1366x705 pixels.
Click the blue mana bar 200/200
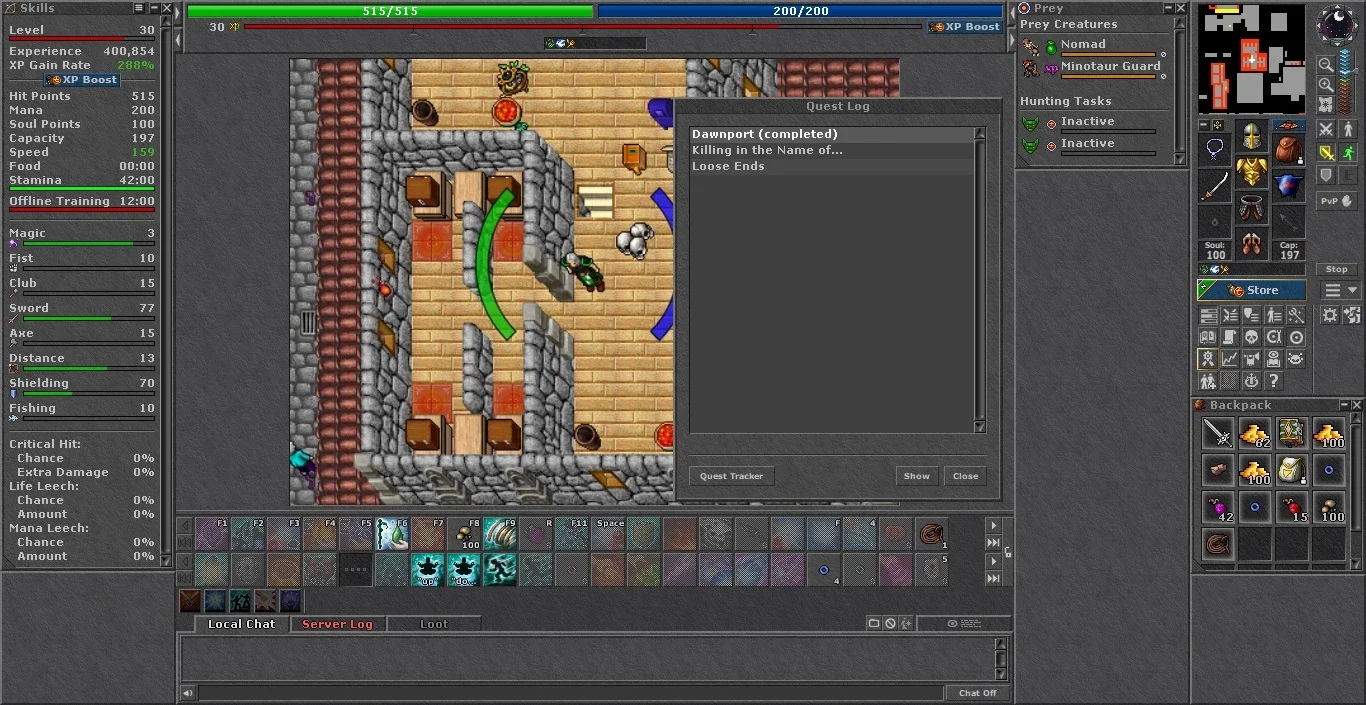click(x=801, y=11)
